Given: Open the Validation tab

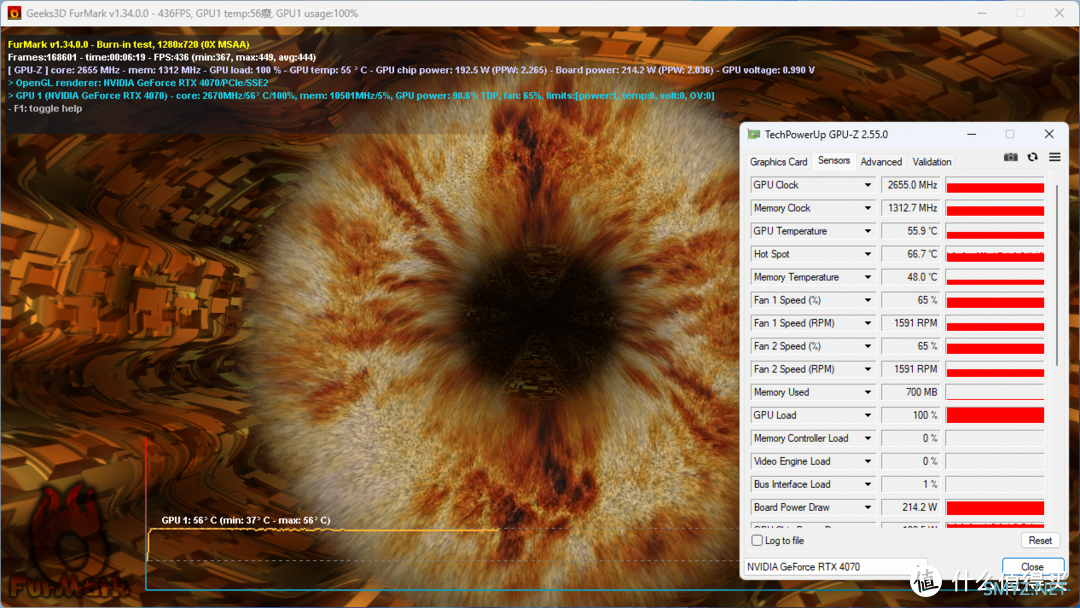Looking at the screenshot, I should [931, 162].
